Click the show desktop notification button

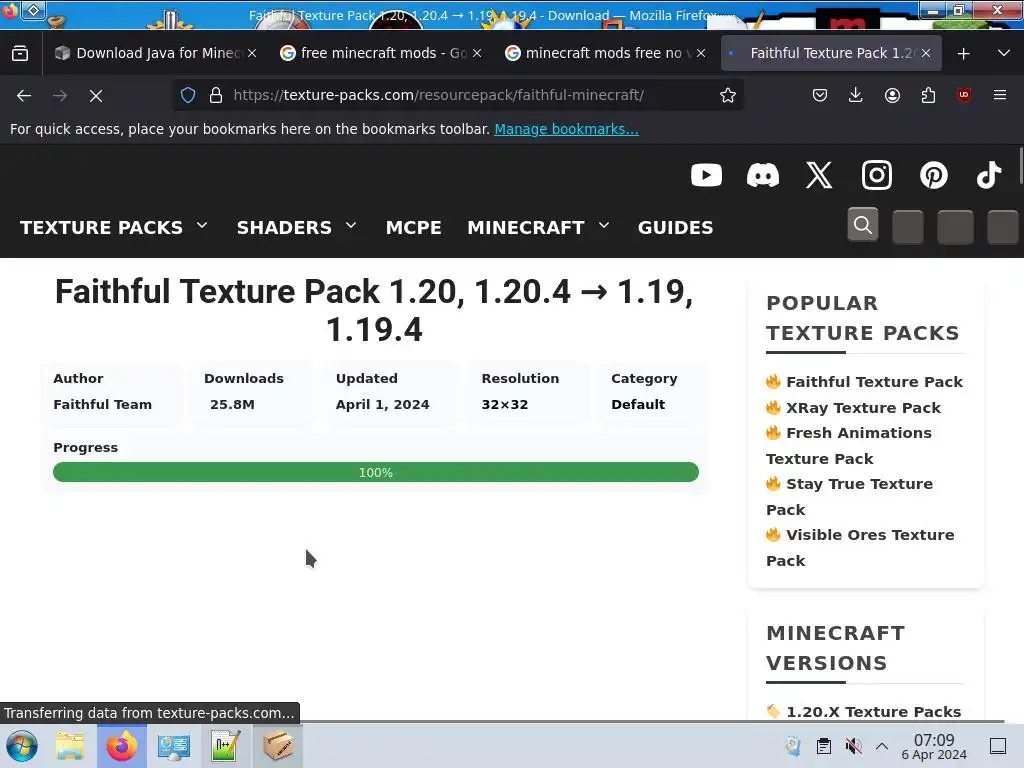[x=998, y=746]
